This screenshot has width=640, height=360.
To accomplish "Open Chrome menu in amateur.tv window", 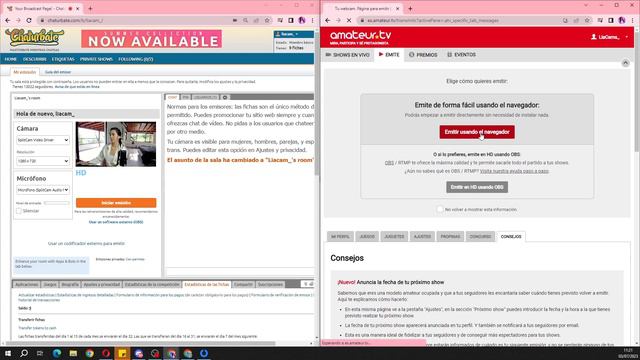I will 633,20.
